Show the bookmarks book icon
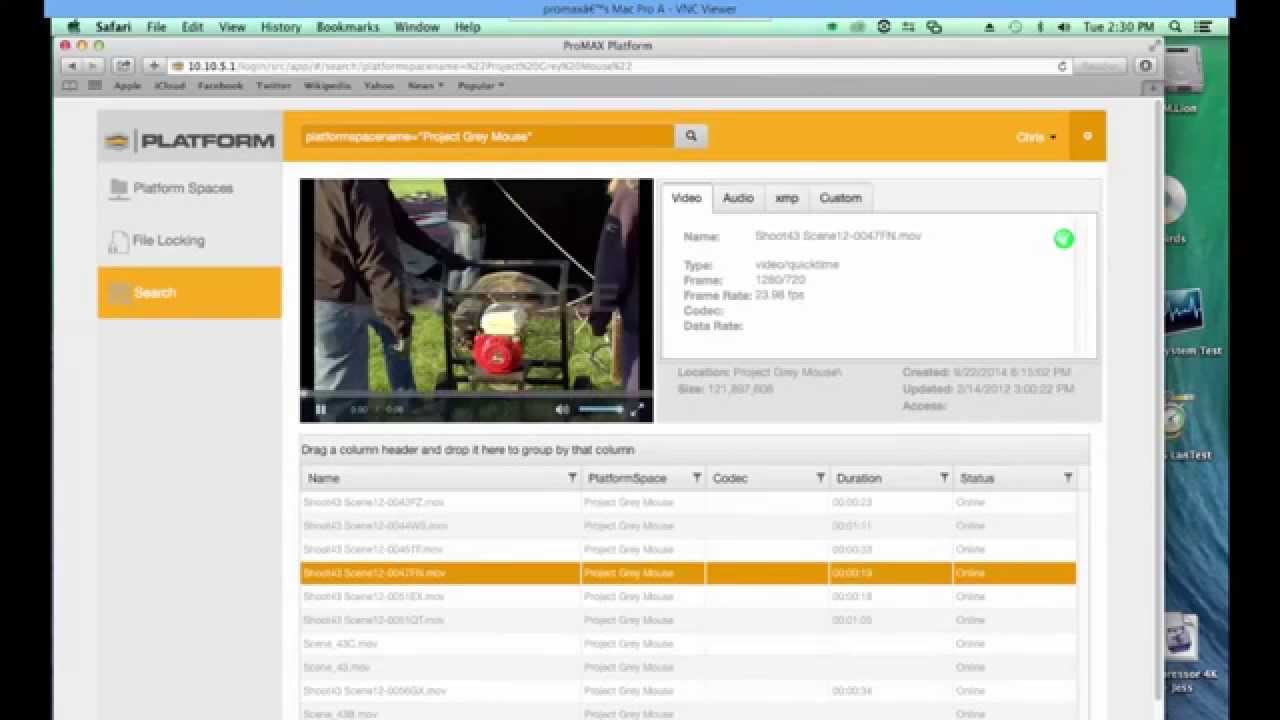This screenshot has width=1280, height=720. point(70,86)
